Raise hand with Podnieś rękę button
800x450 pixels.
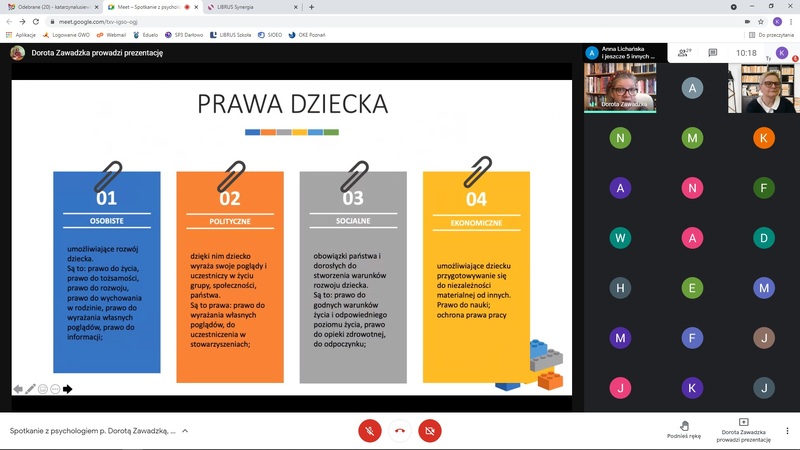click(x=684, y=430)
